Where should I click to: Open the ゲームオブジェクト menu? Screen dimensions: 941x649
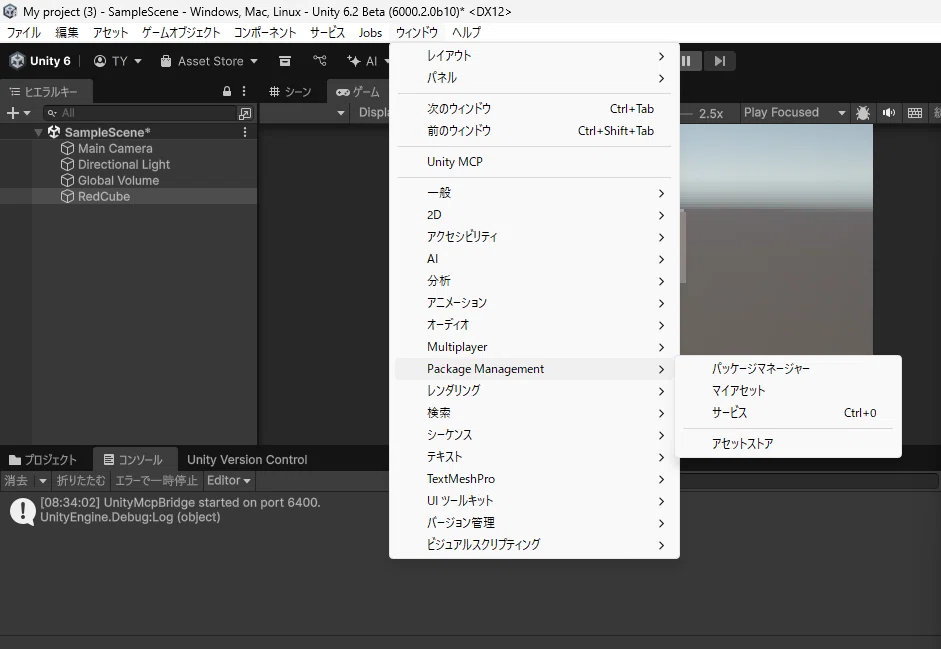click(x=181, y=32)
